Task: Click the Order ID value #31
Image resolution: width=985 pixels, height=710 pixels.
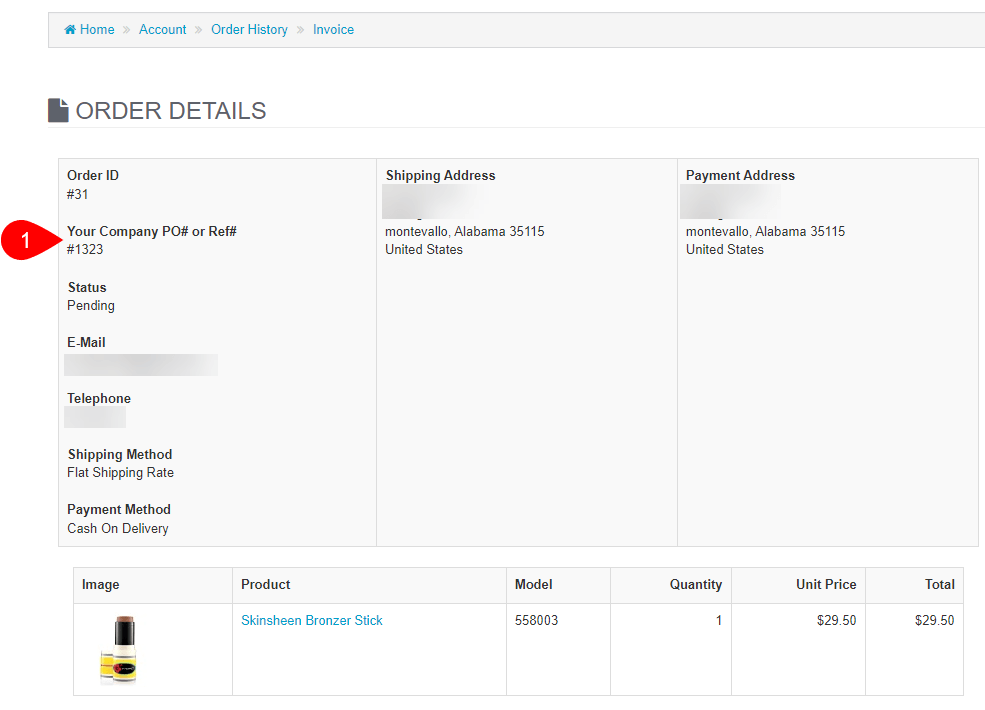Action: 78,194
